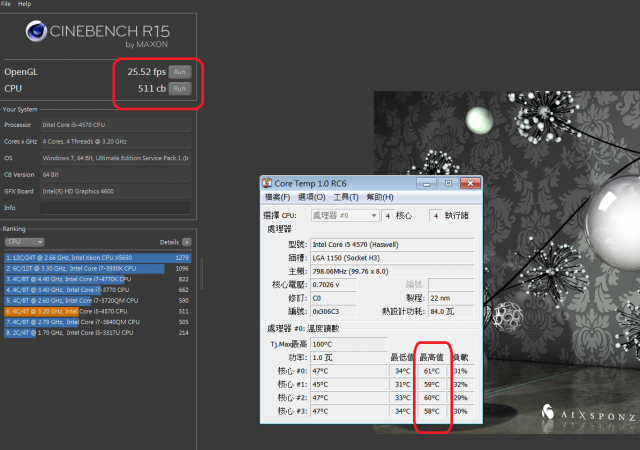Select ranking row Core i5-3317U CPU

pos(97,333)
